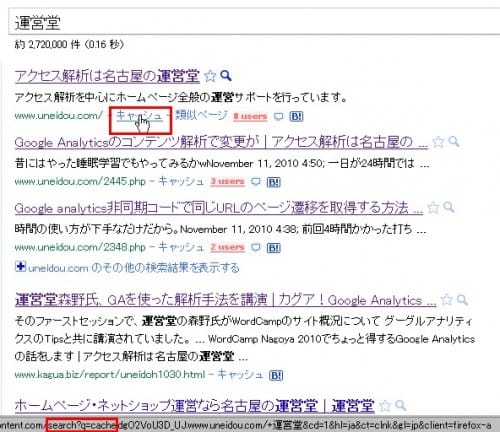Viewport: 500px width, 432px height.
Task: Click the search box containing 運営堂
Action: pos(253,22)
